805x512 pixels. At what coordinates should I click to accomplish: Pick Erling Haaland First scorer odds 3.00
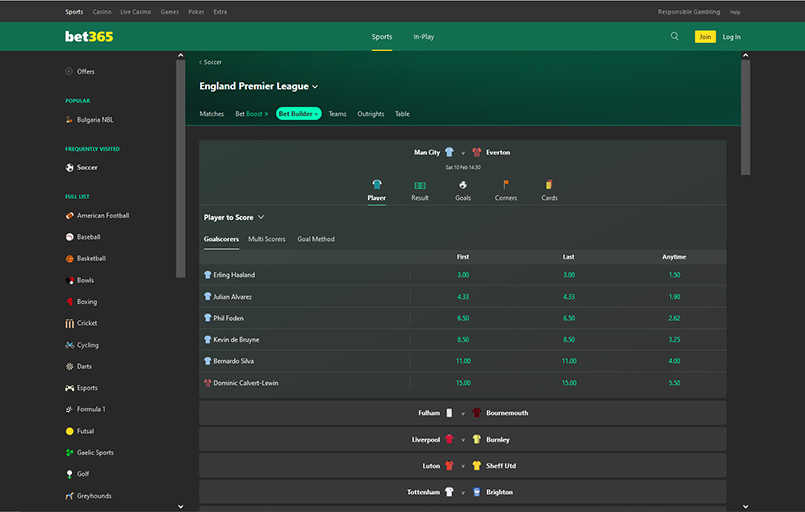coord(463,275)
